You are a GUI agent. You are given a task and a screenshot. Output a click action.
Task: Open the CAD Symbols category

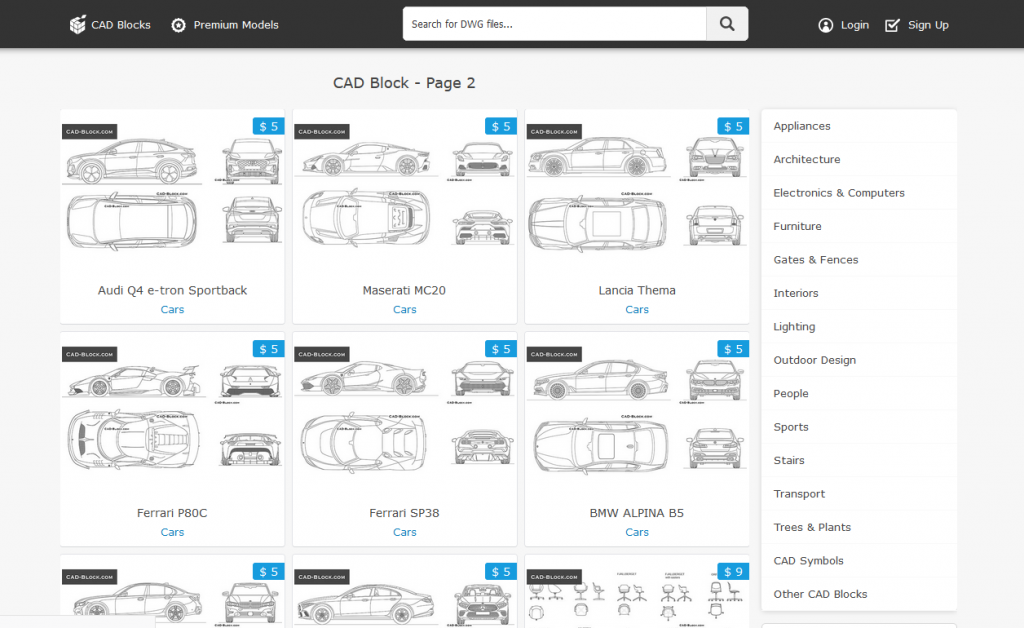click(x=808, y=561)
